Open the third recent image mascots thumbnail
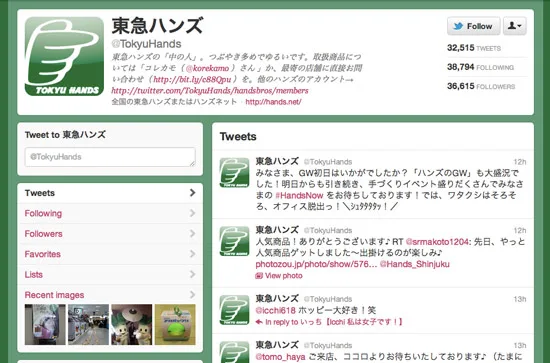This screenshot has width=550, height=363. click(x=132, y=324)
